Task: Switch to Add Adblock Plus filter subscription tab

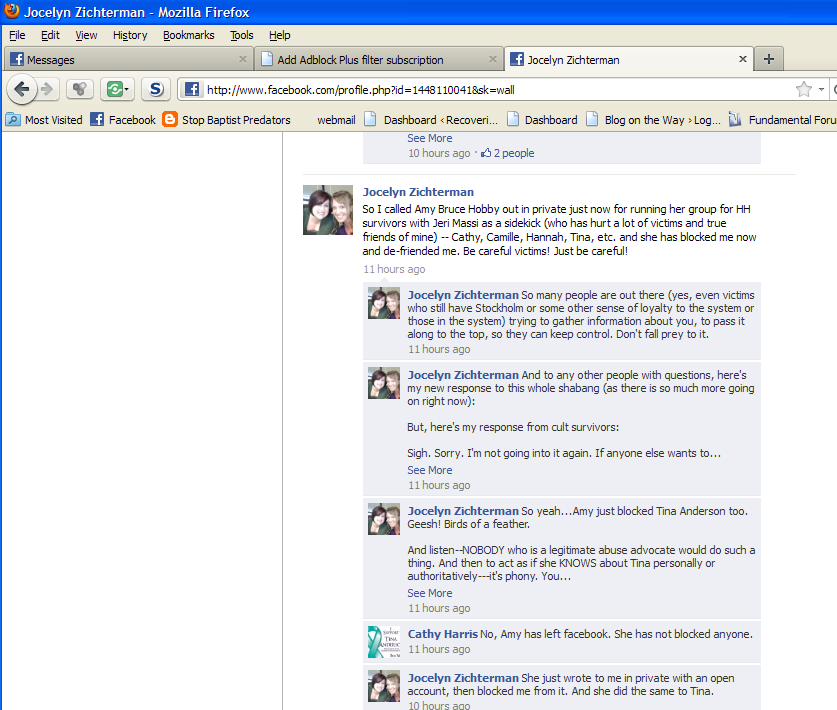Action: 378,59
